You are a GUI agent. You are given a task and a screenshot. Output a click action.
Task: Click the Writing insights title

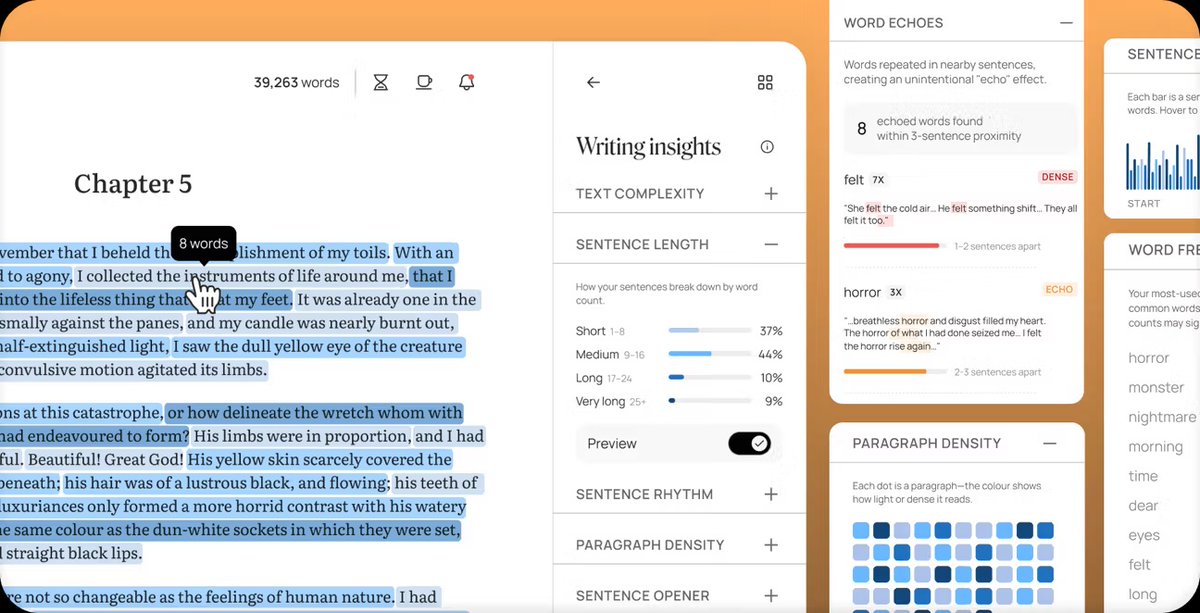(648, 147)
